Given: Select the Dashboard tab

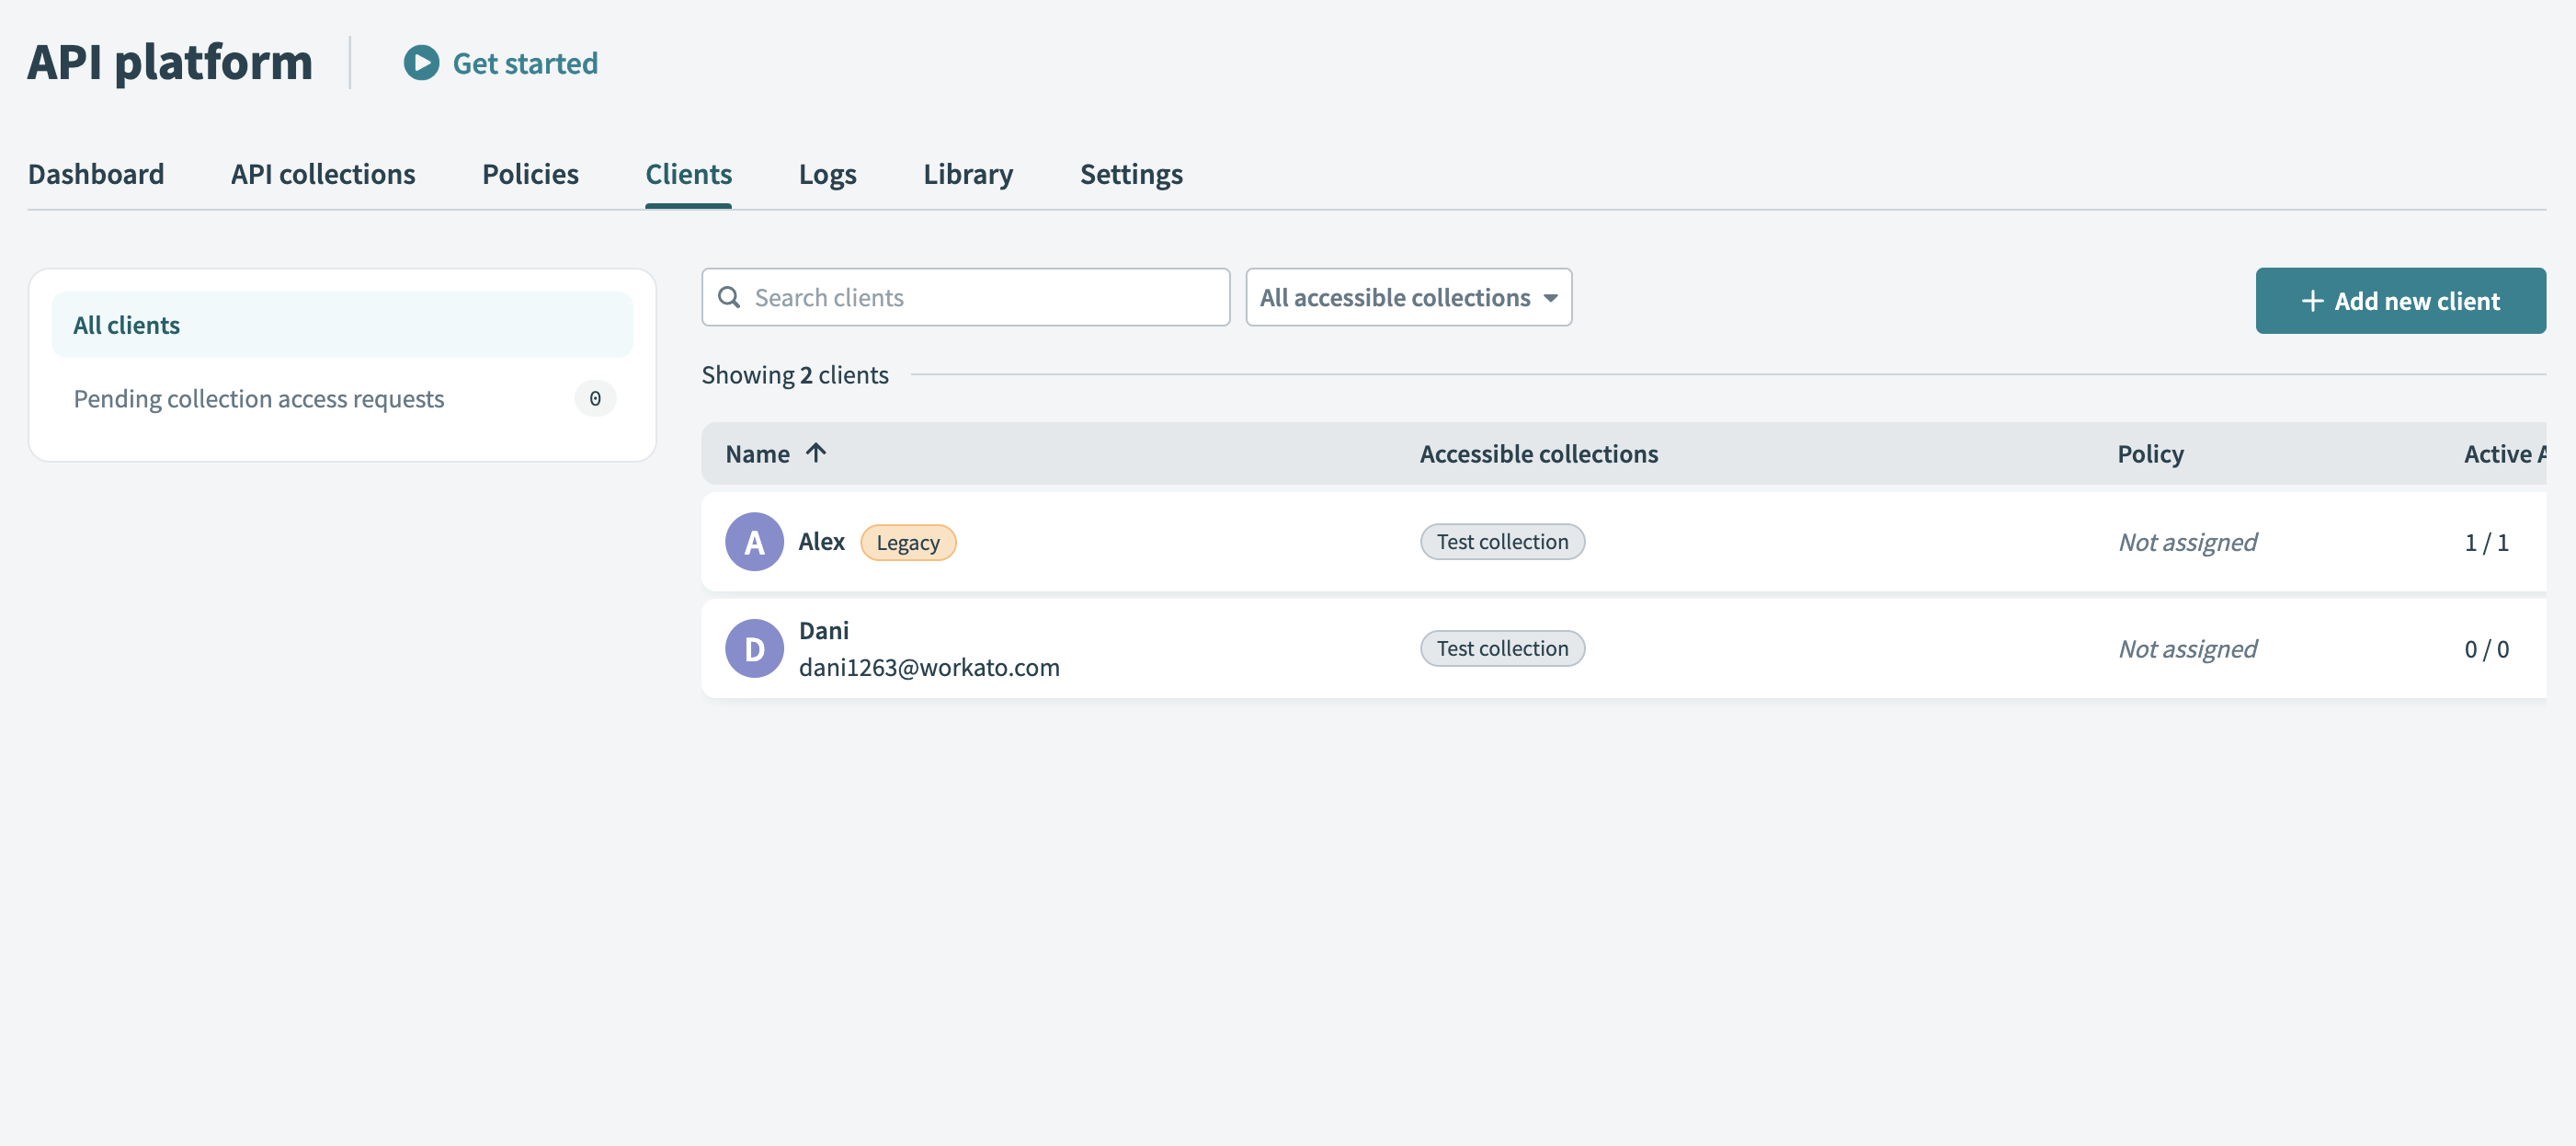Looking at the screenshot, I should 96,169.
